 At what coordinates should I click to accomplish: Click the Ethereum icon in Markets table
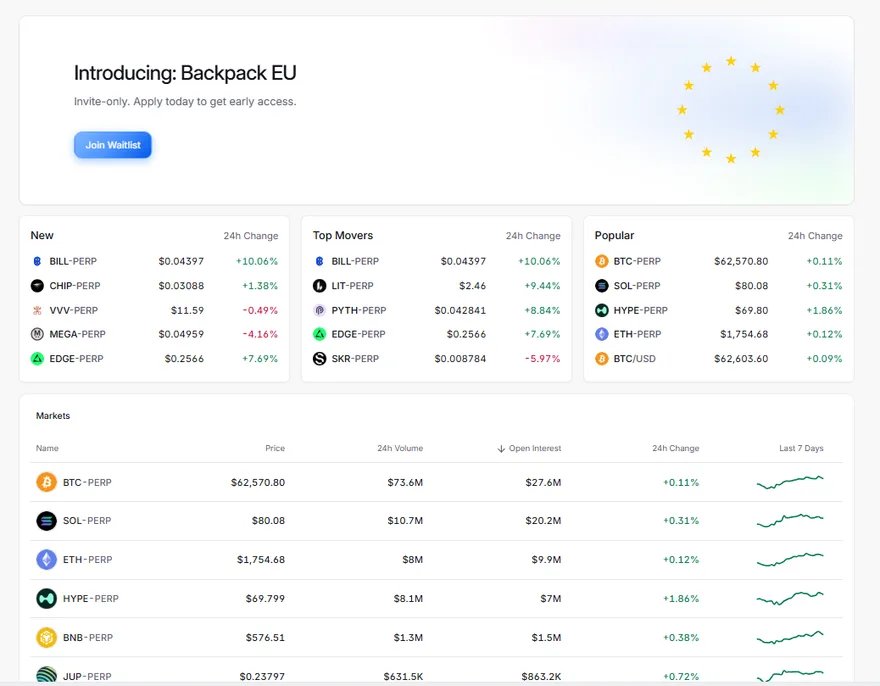pos(47,559)
